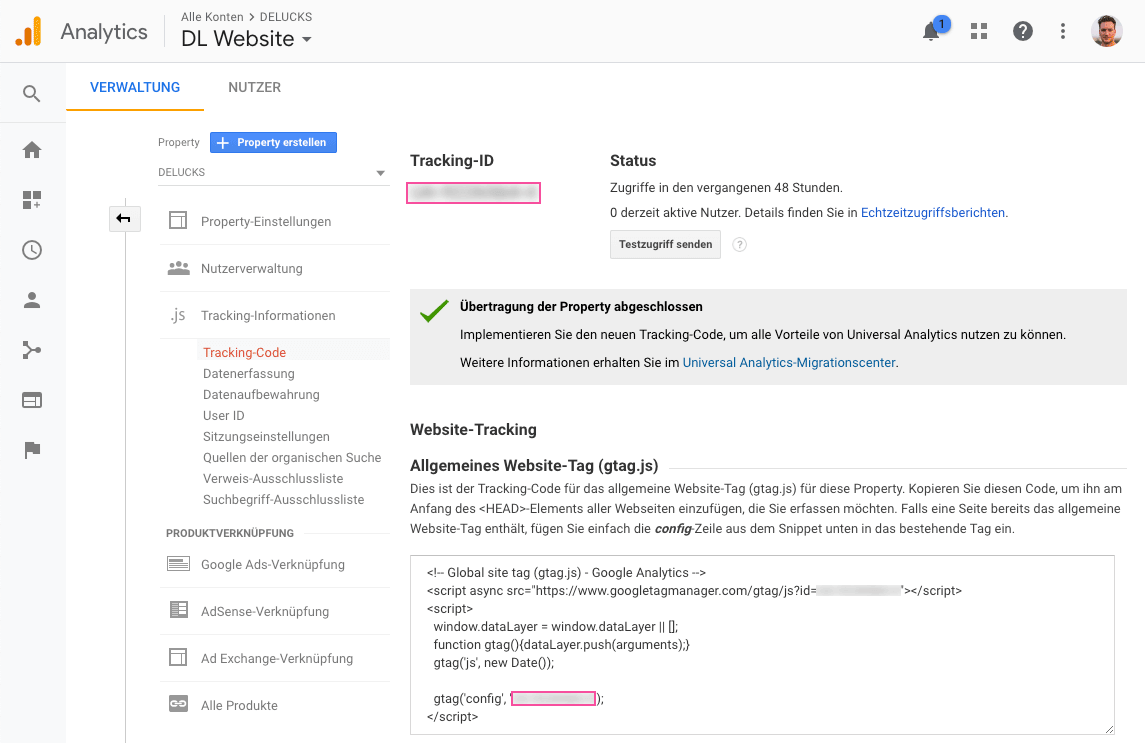
Task: Open Audience reports person icon
Action: pyautogui.click(x=32, y=300)
